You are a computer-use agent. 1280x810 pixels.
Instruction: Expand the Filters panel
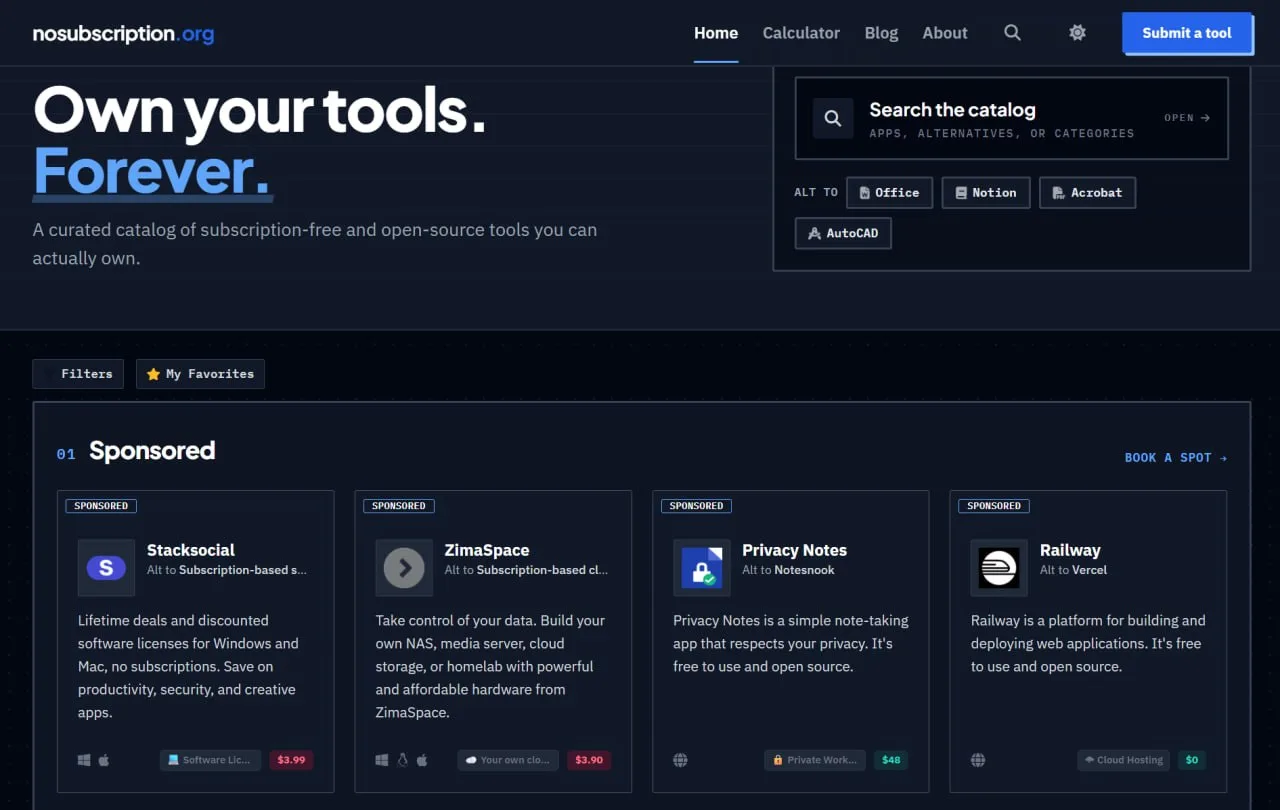78,374
